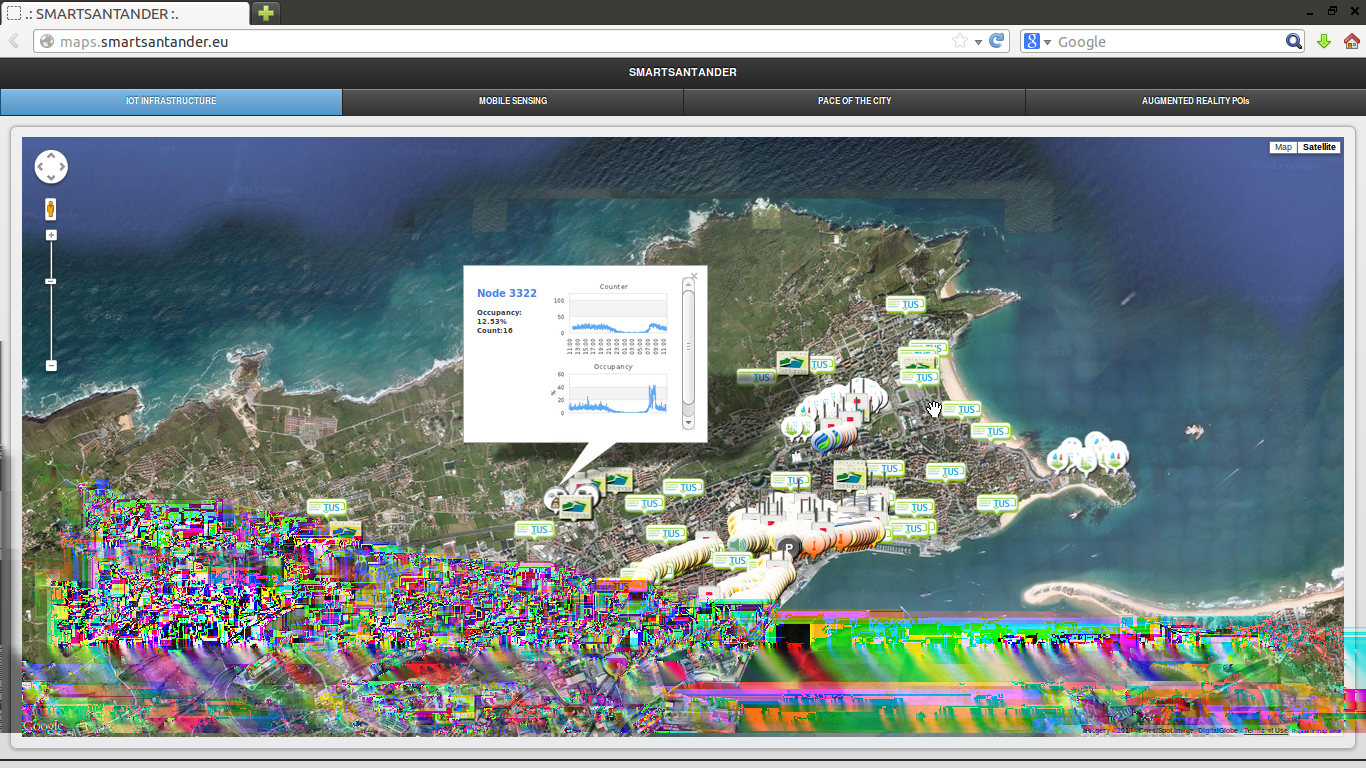Click the orange thermometer marker near harbor
This screenshot has height=768, width=1366.
[812, 543]
